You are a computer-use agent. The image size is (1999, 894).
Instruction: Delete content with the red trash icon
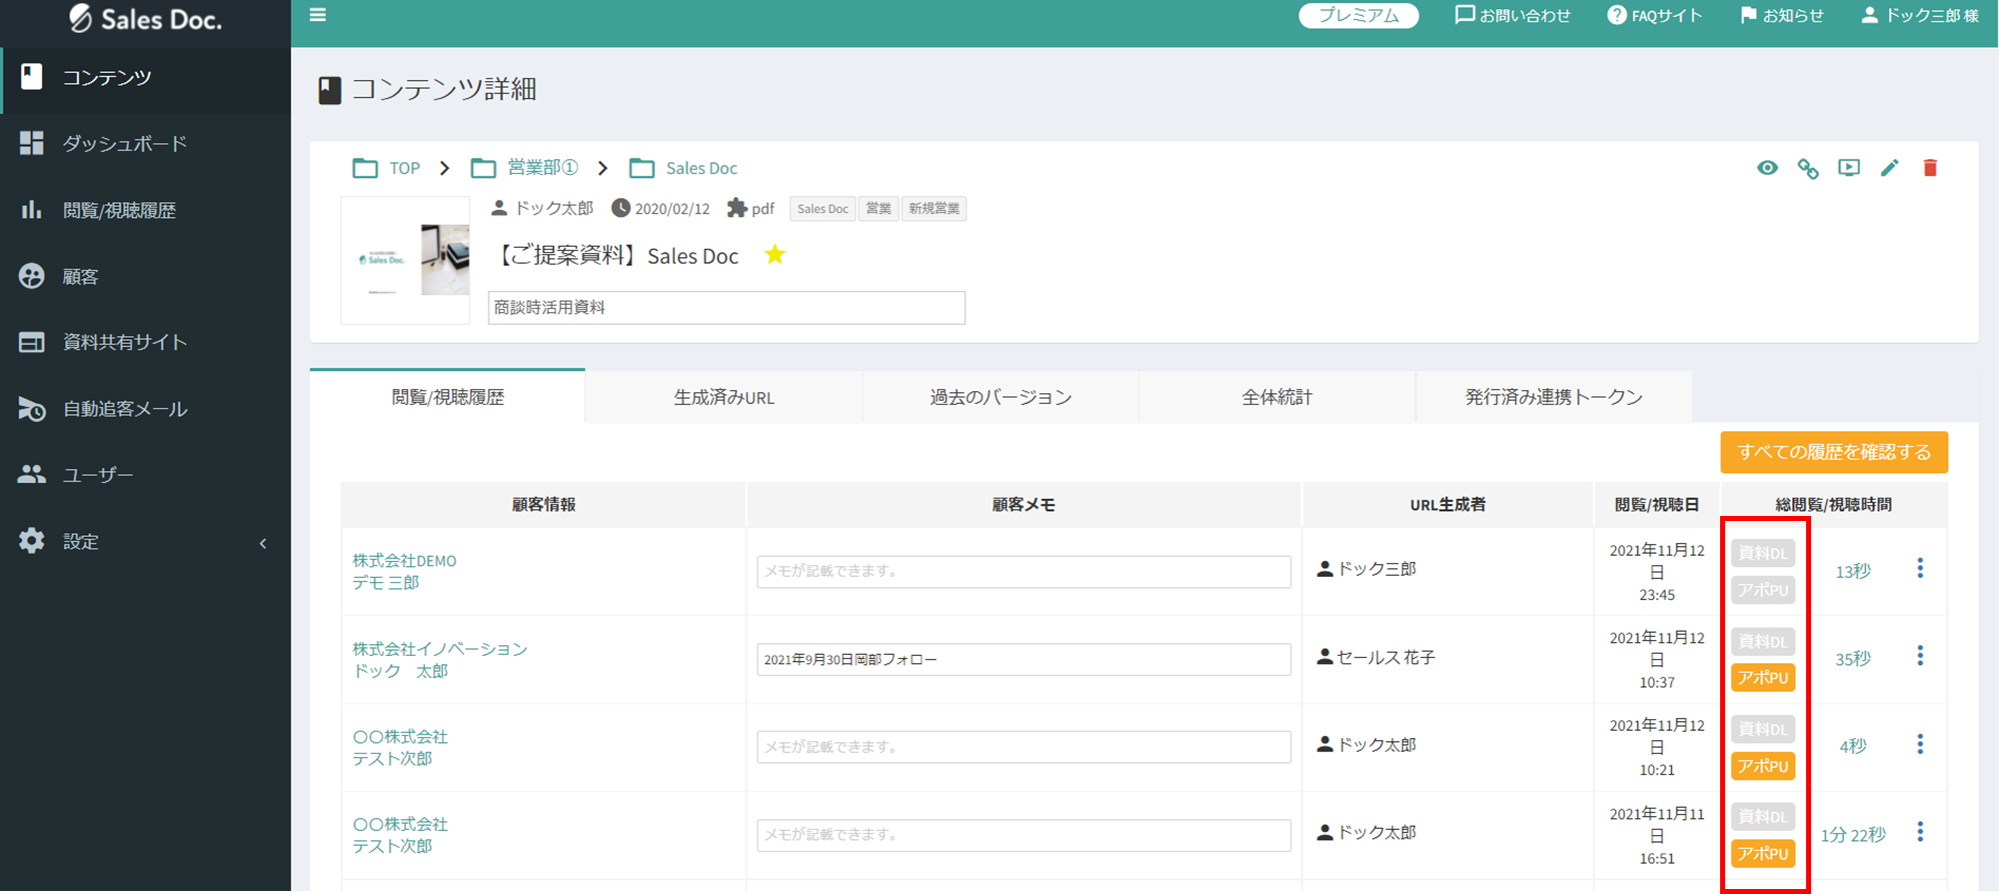[1930, 168]
